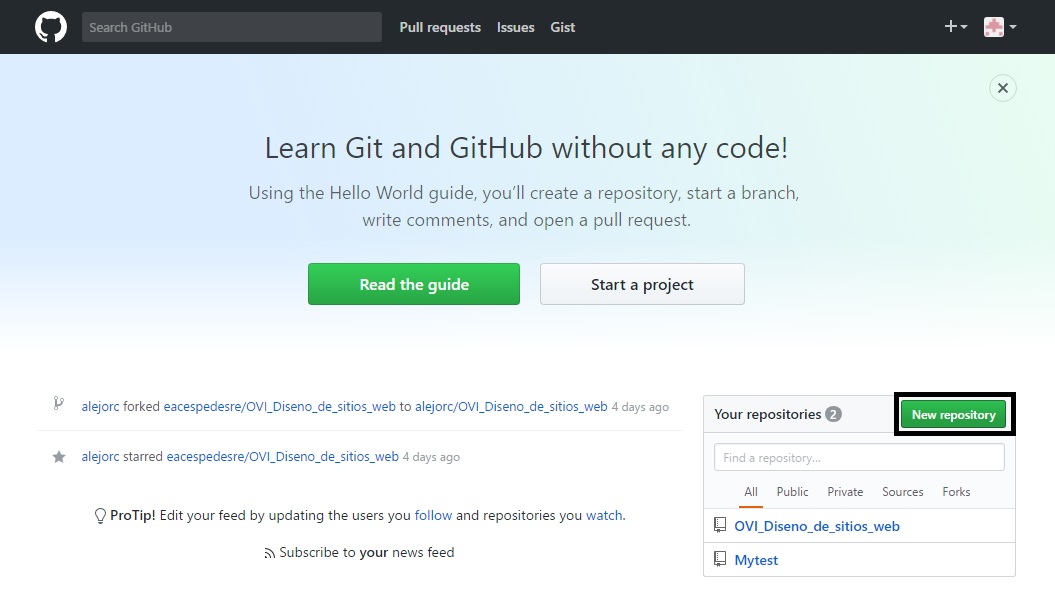
Task: Open alejorc profile in the forked entry
Action: pos(100,407)
